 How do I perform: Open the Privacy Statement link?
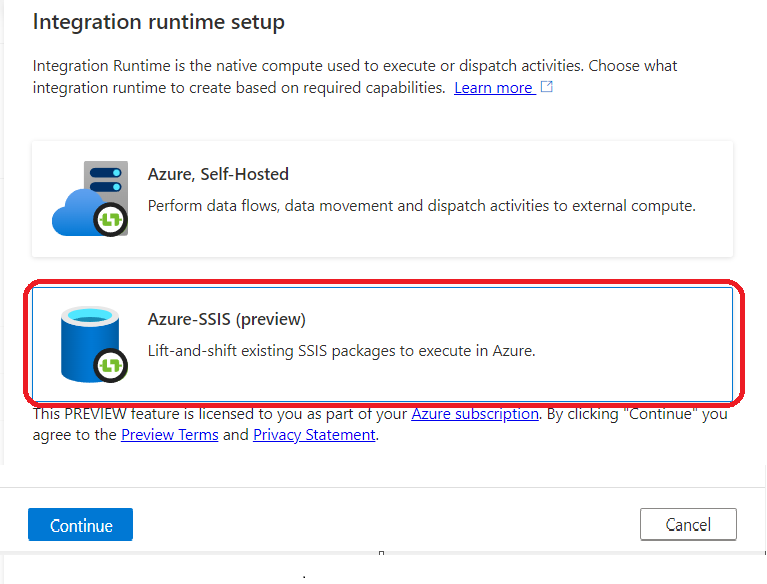pos(314,435)
